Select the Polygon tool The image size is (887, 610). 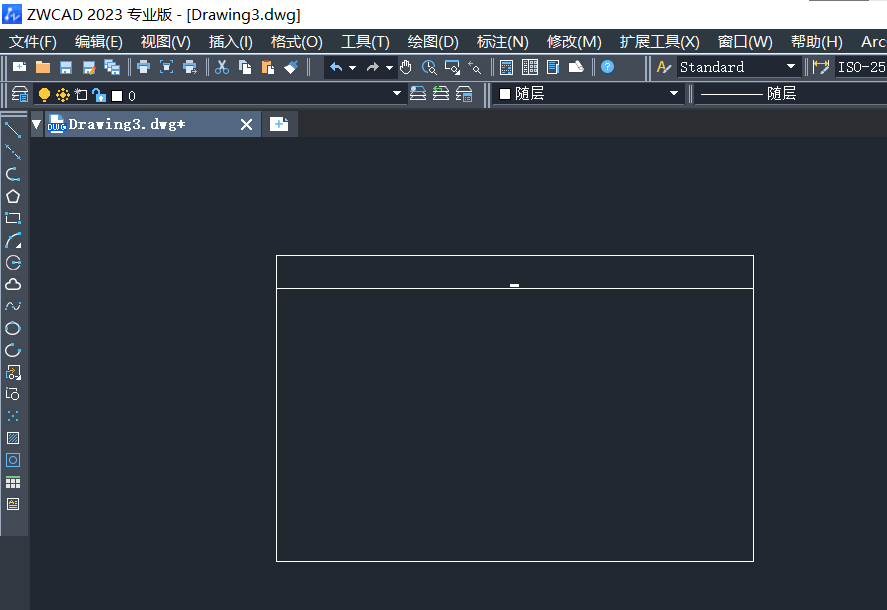pyautogui.click(x=13, y=196)
